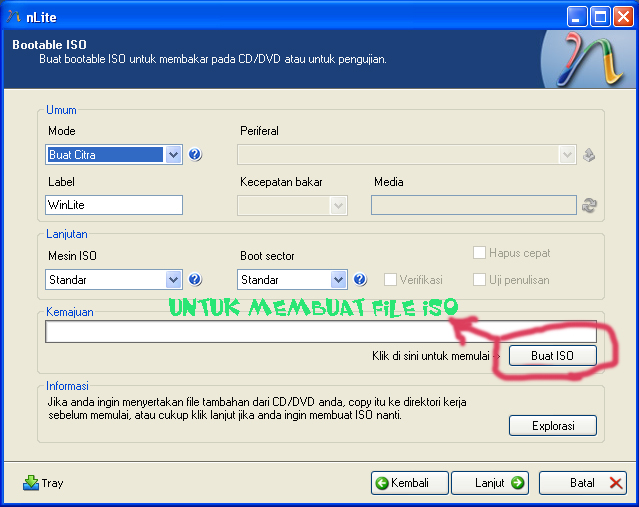Click the nLite title bar icon
The image size is (639, 507).
pyautogui.click(x=14, y=17)
